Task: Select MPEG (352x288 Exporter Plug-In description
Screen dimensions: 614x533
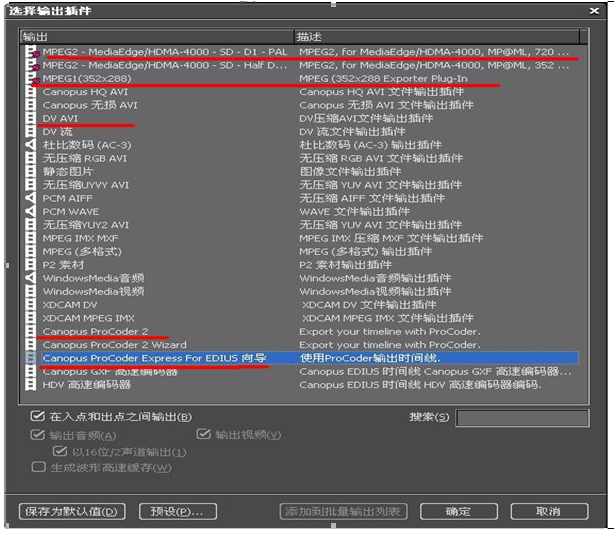Action: pyautogui.click(x=383, y=79)
